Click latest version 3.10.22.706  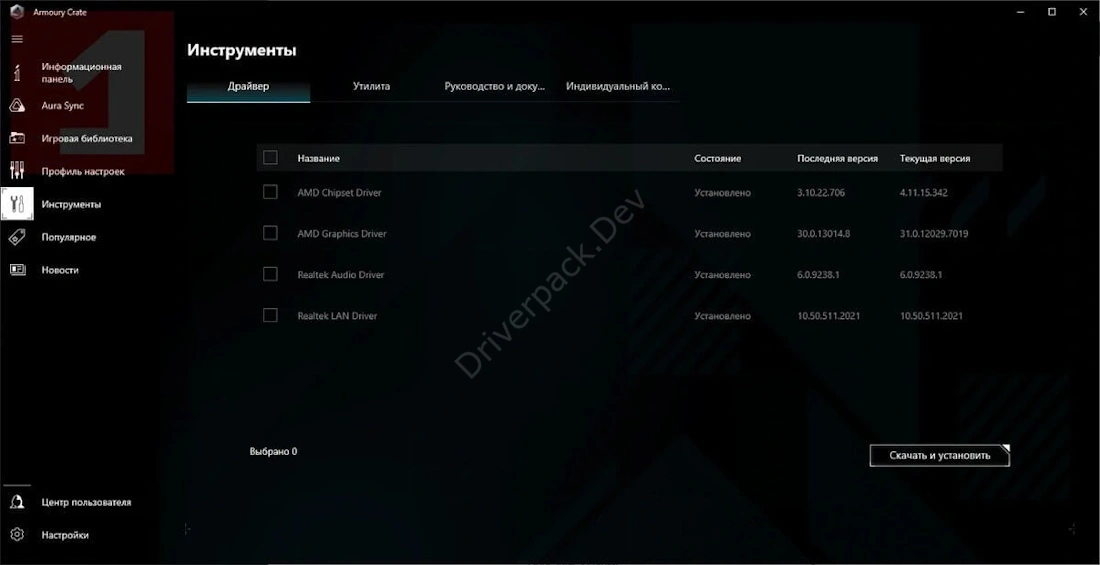pyautogui.click(x=821, y=192)
